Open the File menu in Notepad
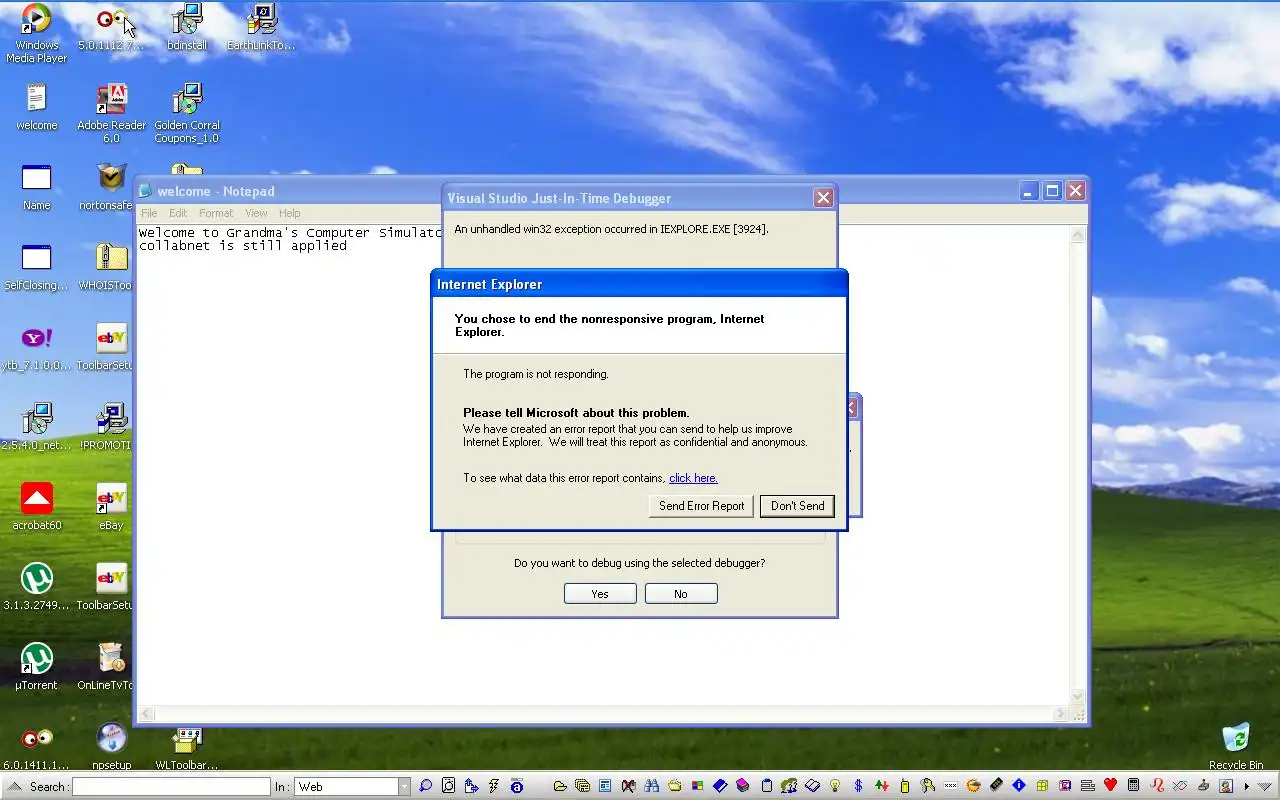Screen dimensions: 1280x800 tap(149, 213)
